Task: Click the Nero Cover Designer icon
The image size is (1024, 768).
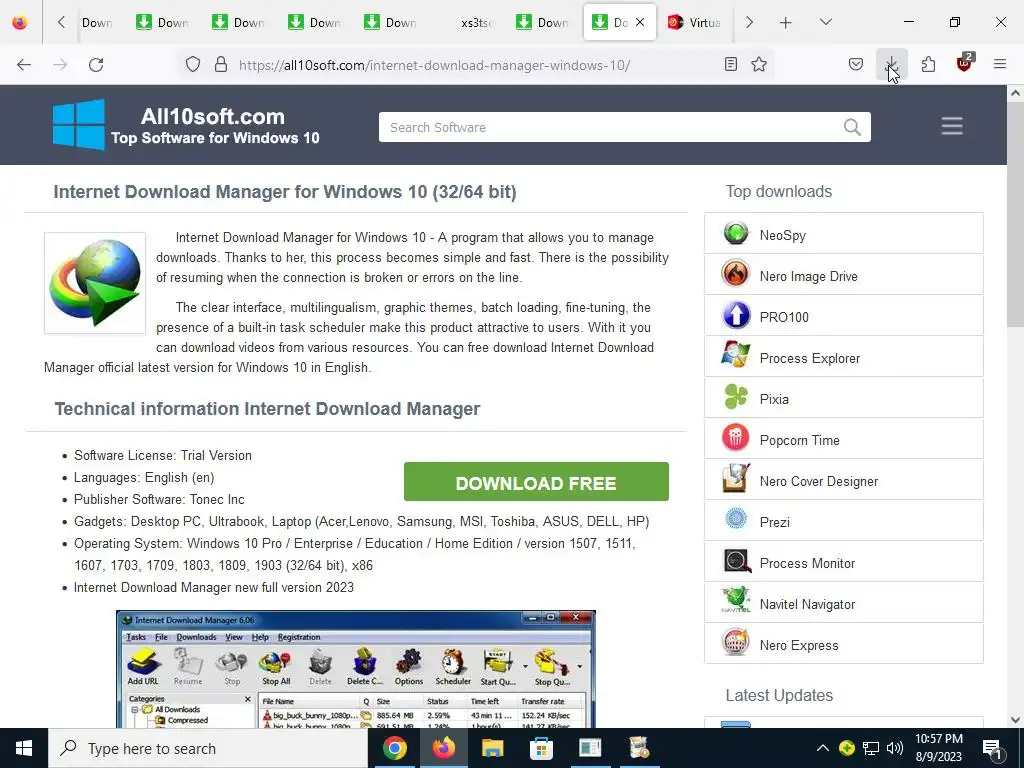Action: [736, 479]
